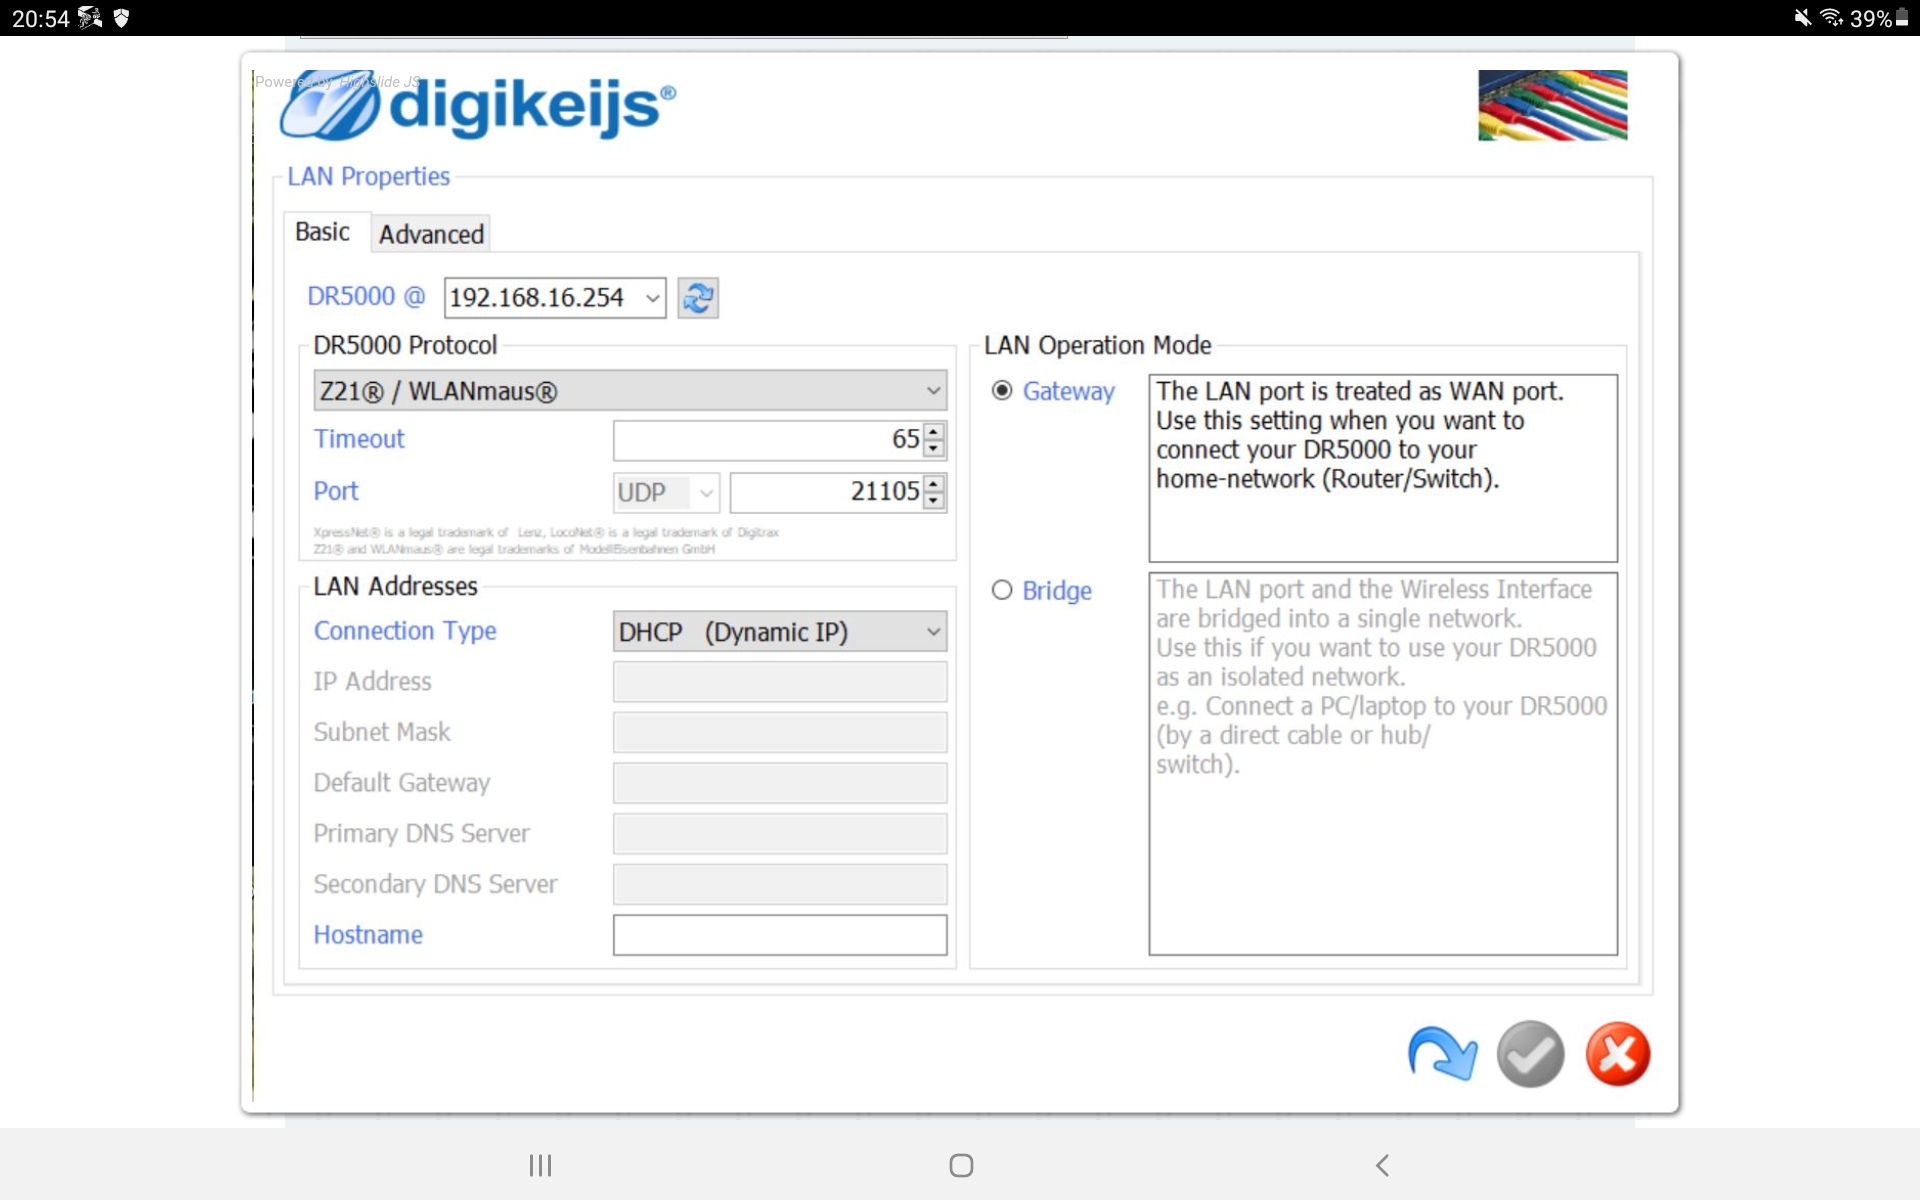Increase the Port number with up arrow
Screen dimensions: 1920x1200
(933, 483)
